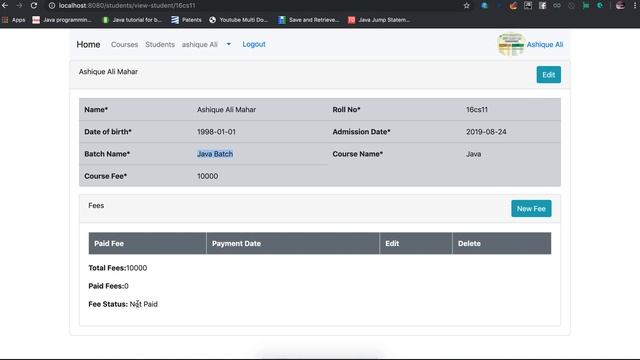
Task: Click the New Fee button
Action: pos(531,209)
